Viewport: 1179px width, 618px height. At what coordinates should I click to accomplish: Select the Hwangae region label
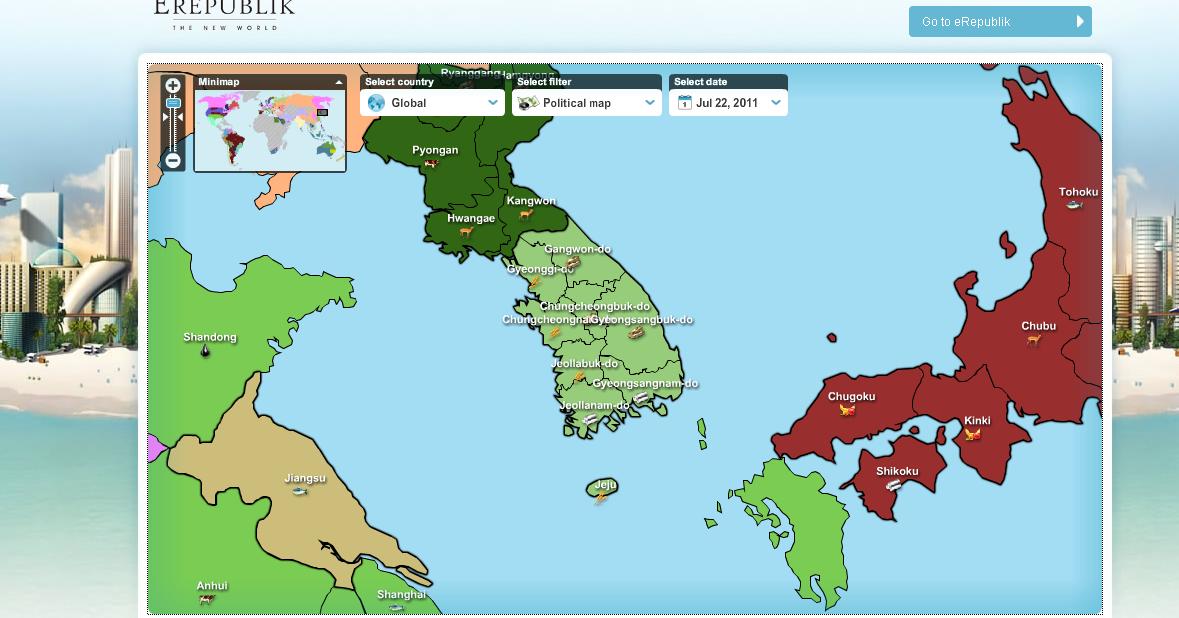[471, 218]
